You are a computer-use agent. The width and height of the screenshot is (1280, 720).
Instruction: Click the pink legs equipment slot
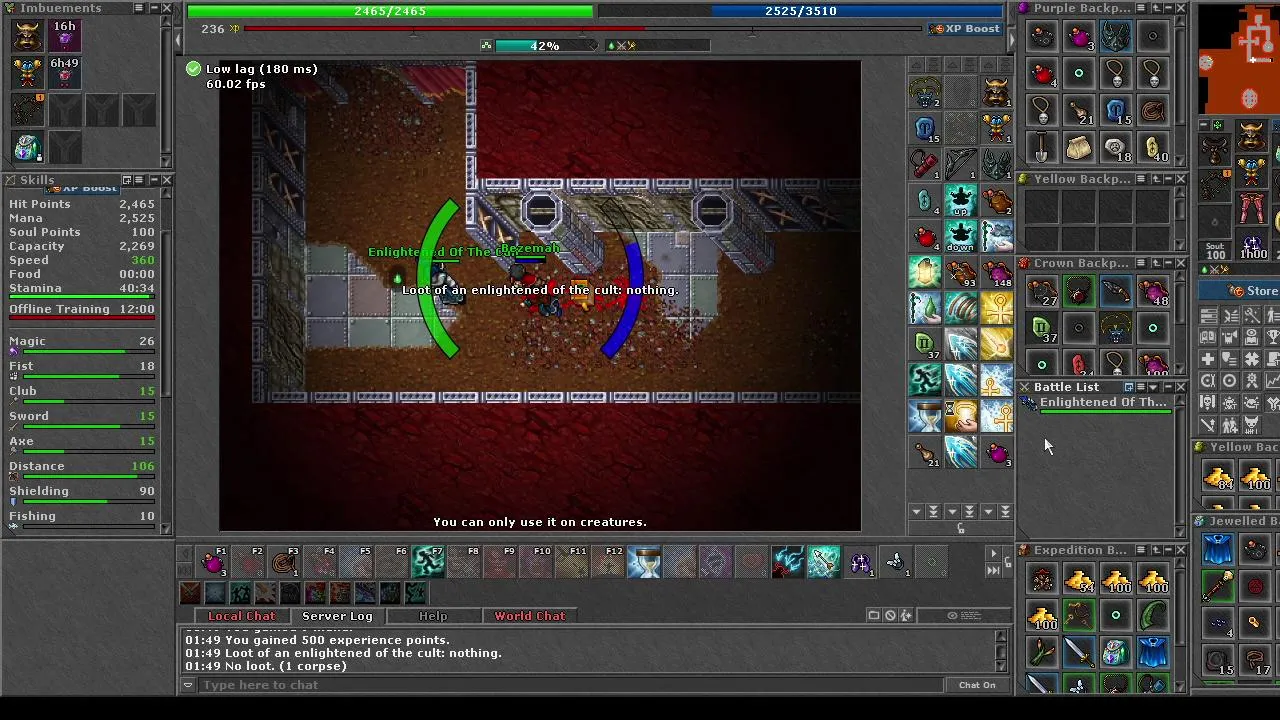1252,207
